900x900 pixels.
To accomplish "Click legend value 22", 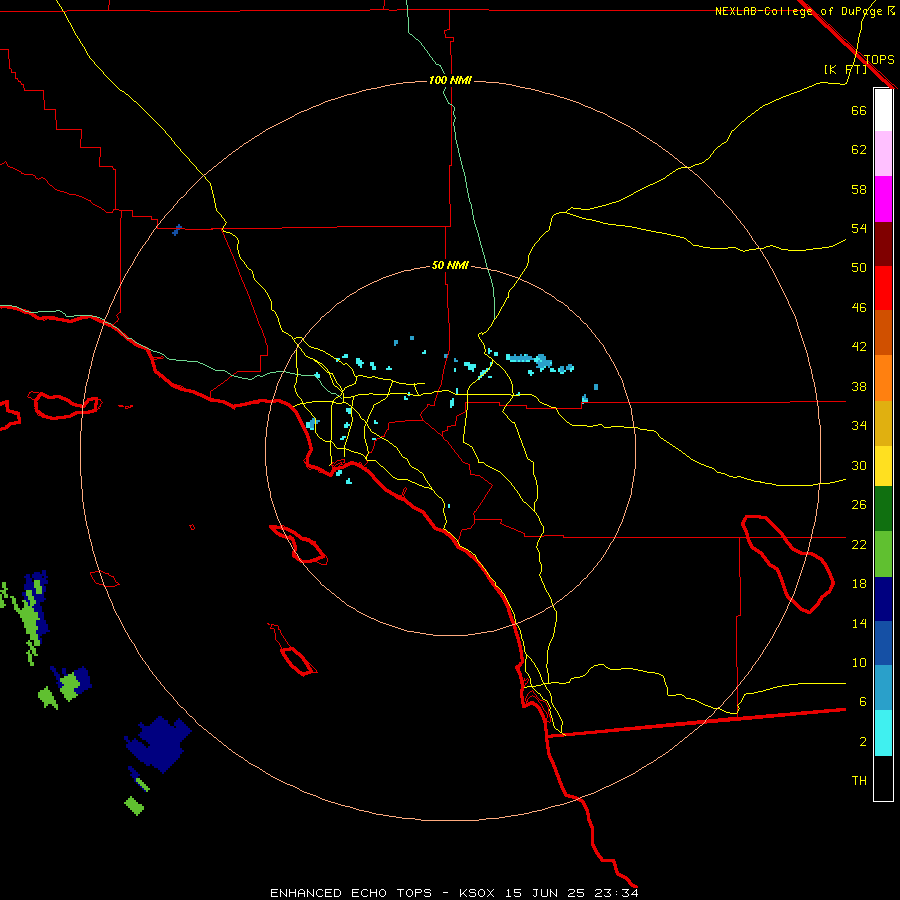I will tap(859, 544).
